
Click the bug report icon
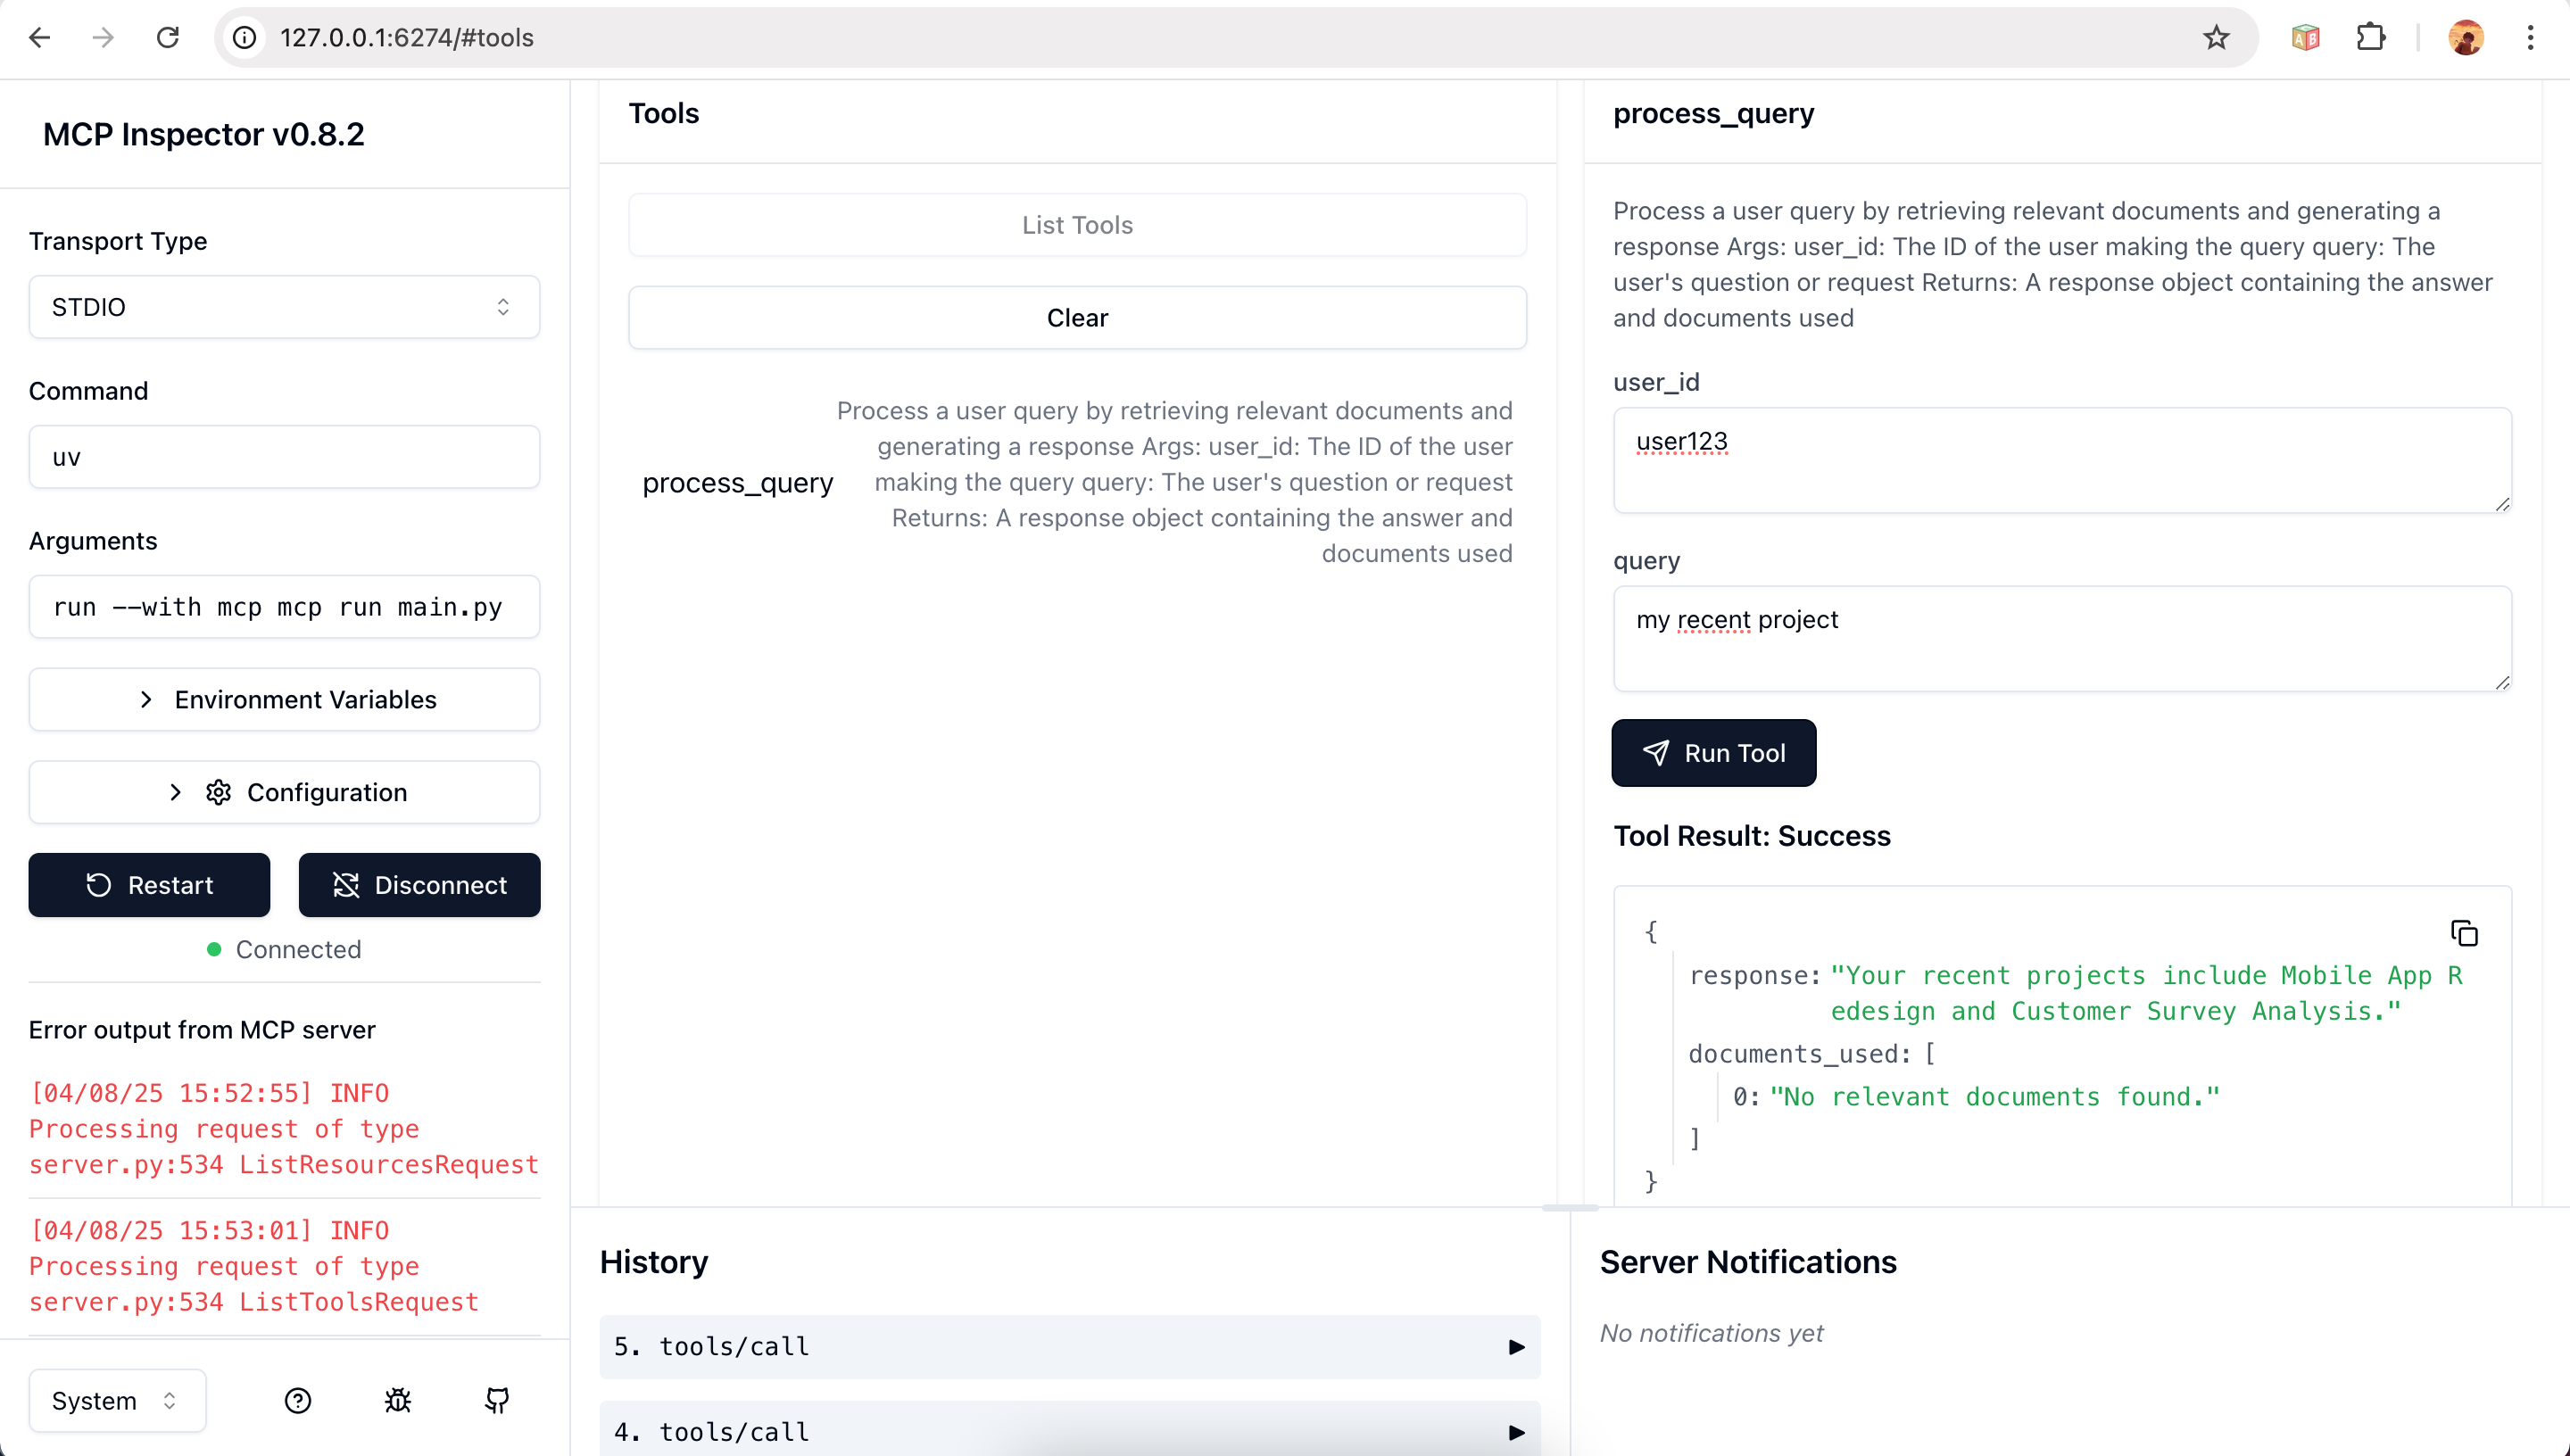(x=398, y=1401)
